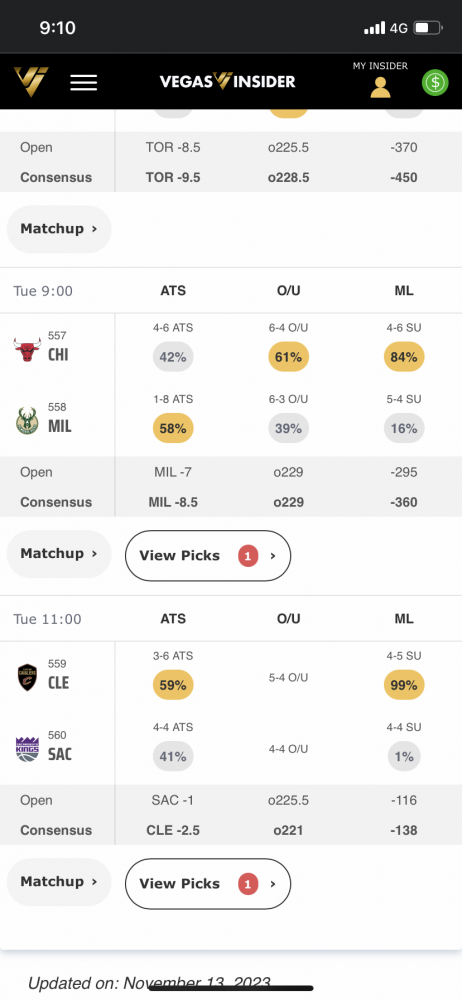Viewport: 462px width, 1000px height.
Task: Tap the Sacramento Kings team logo
Action: pyautogui.click(x=27, y=749)
